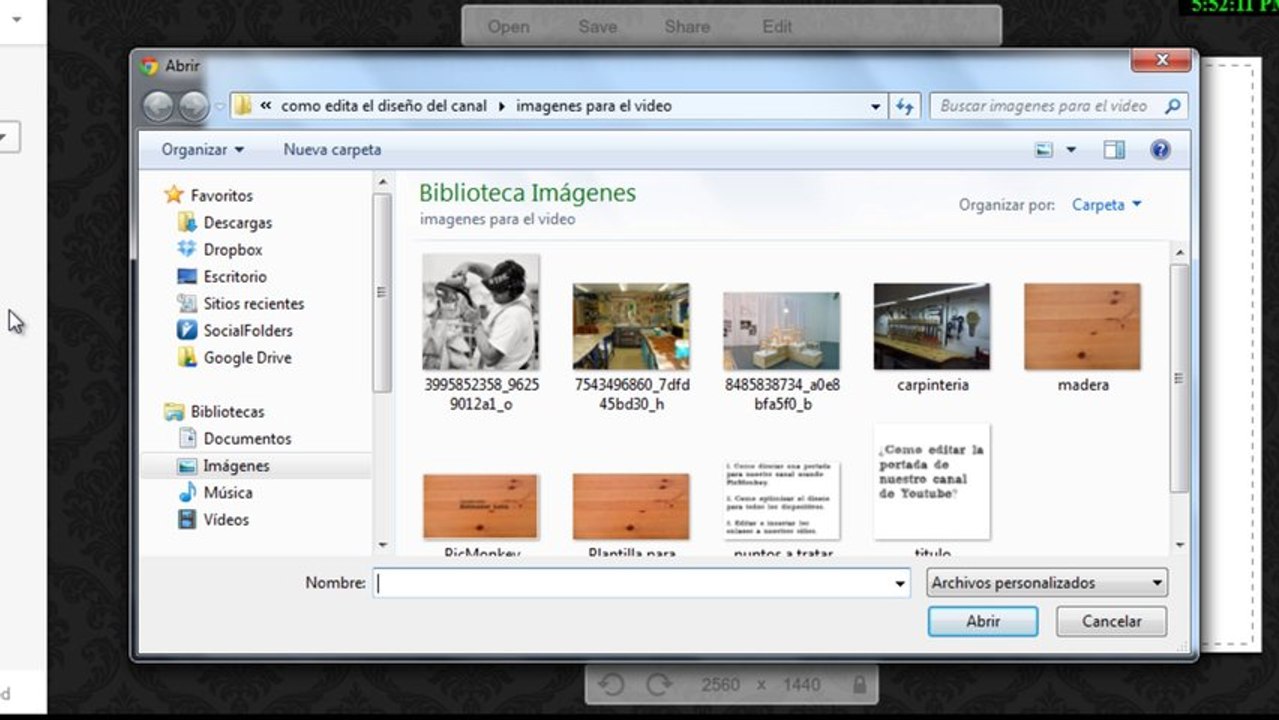Click the 2560 width value below dialog

pyautogui.click(x=721, y=684)
